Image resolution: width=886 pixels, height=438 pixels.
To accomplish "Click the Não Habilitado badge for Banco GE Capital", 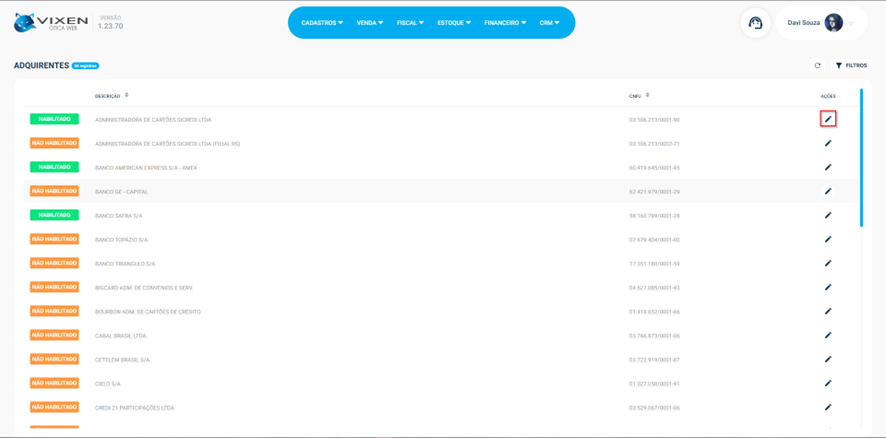I will (x=54, y=191).
